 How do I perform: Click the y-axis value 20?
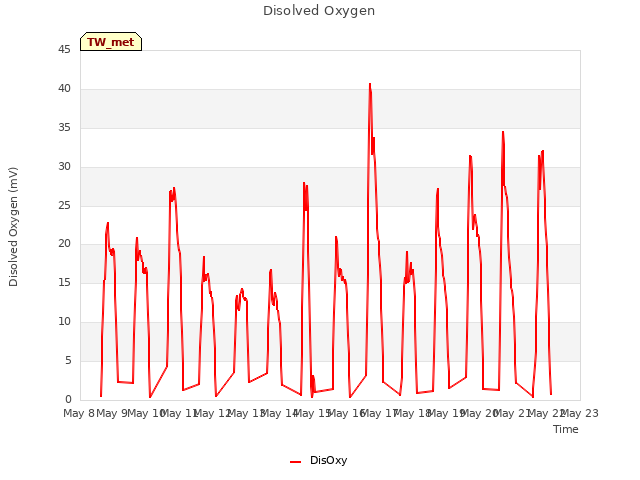pos(64,244)
